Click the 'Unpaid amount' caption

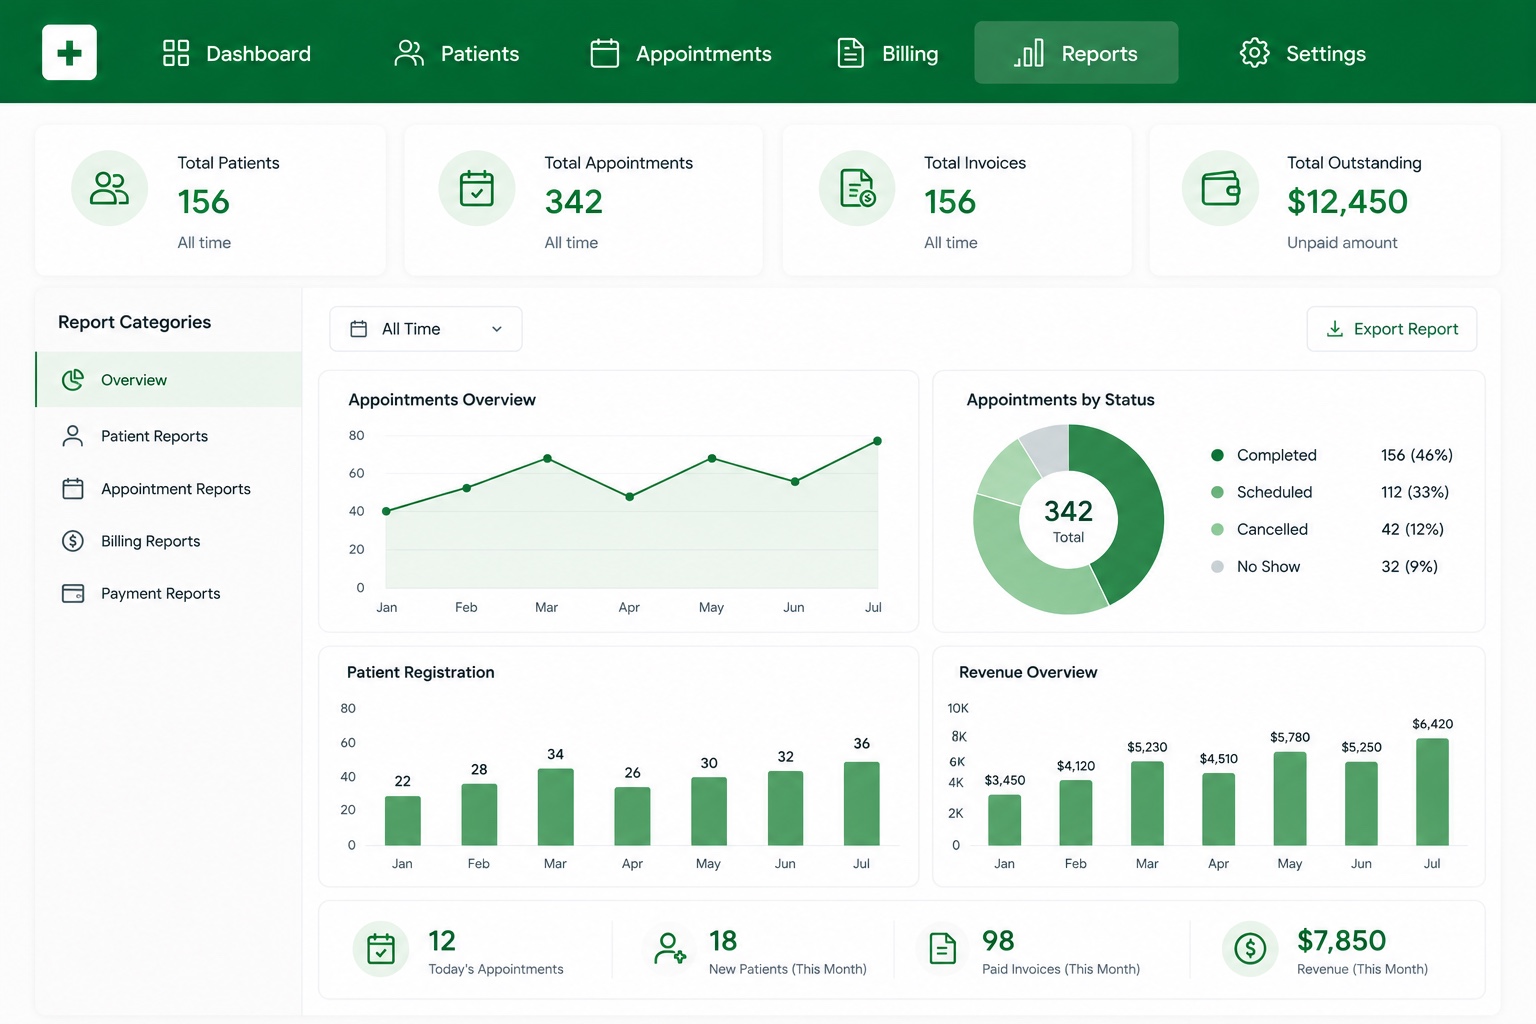point(1342,243)
